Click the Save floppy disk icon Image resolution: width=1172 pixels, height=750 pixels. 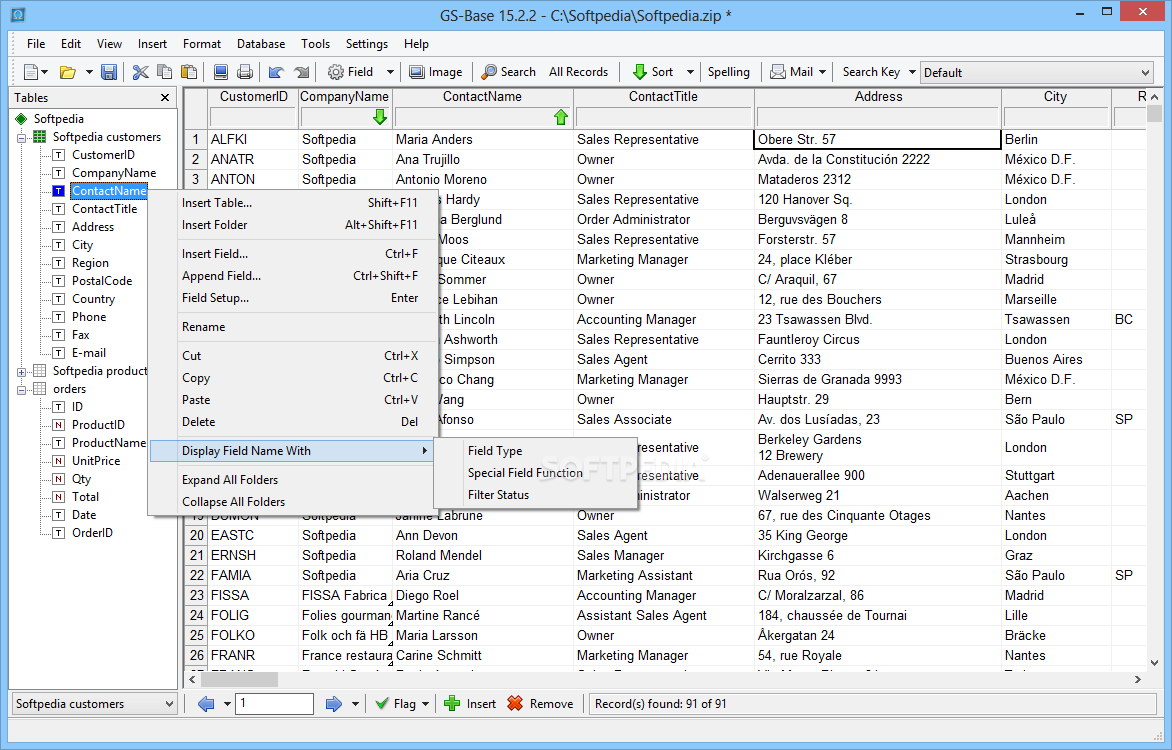click(x=109, y=72)
